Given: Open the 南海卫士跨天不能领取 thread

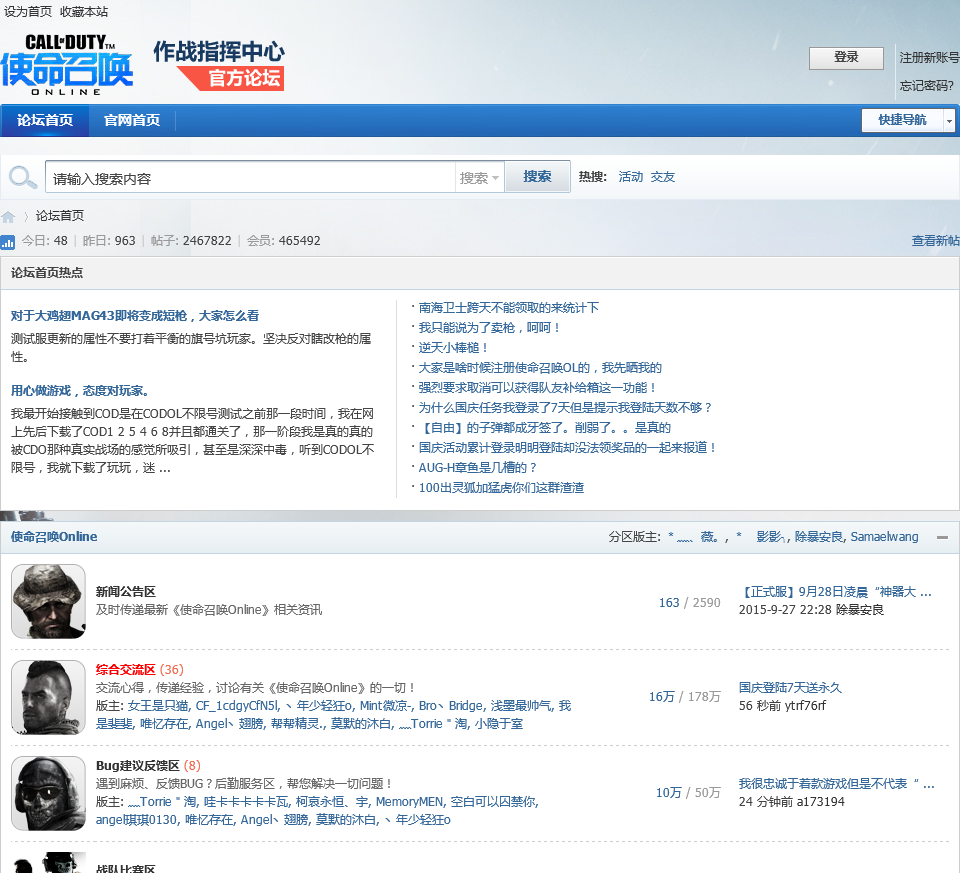Looking at the screenshot, I should [509, 307].
